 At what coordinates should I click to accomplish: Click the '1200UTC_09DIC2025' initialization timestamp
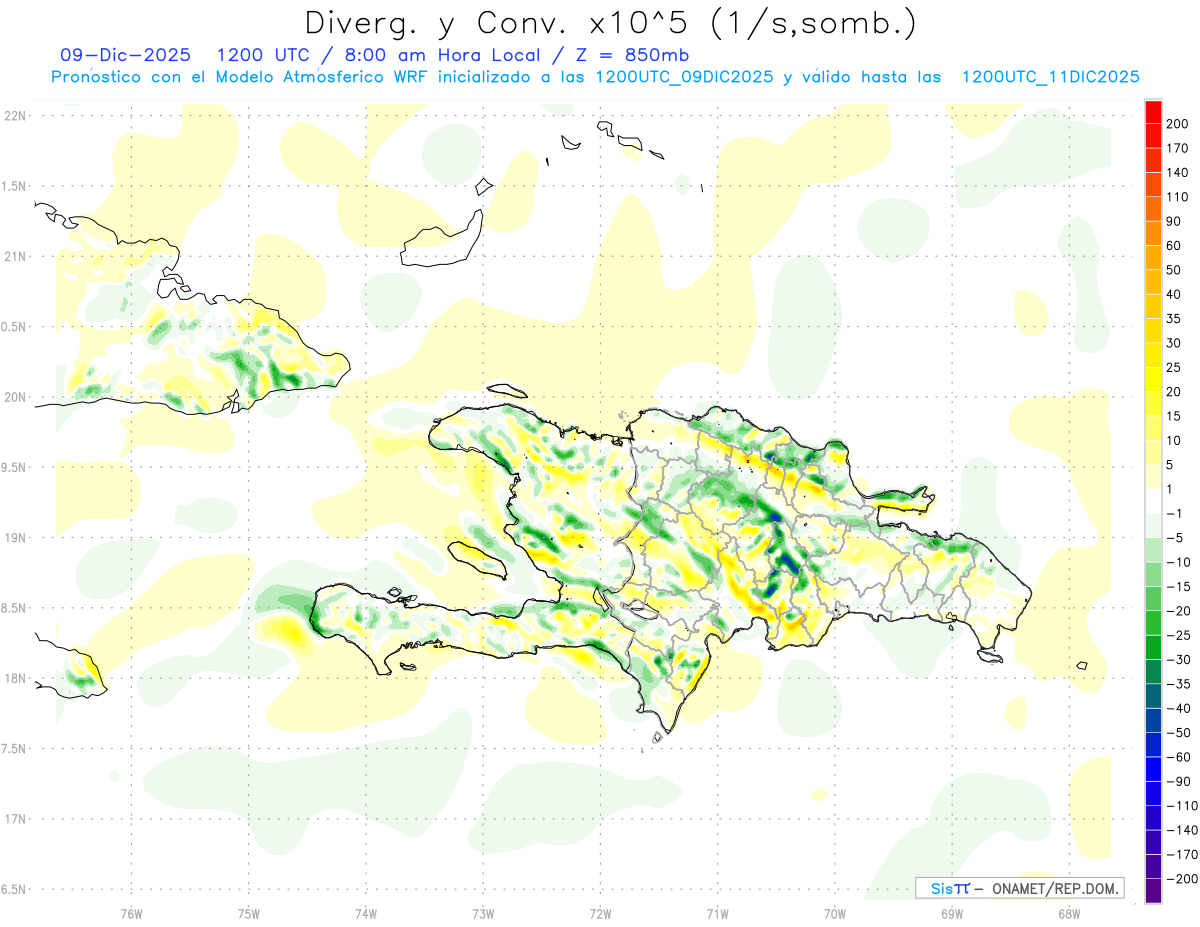[683, 77]
